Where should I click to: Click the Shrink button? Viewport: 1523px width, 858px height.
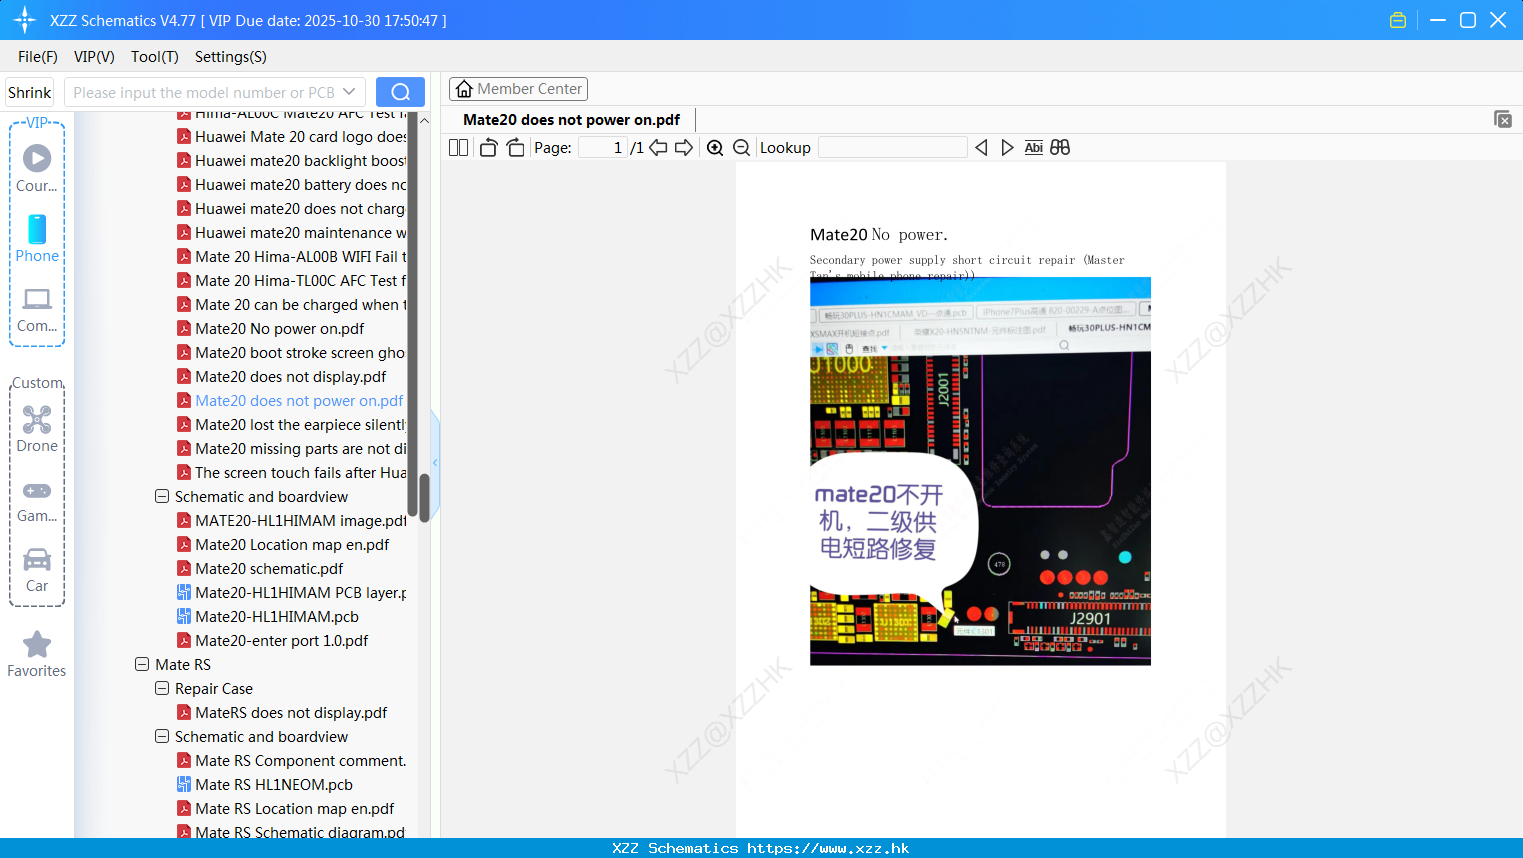[x=30, y=92]
